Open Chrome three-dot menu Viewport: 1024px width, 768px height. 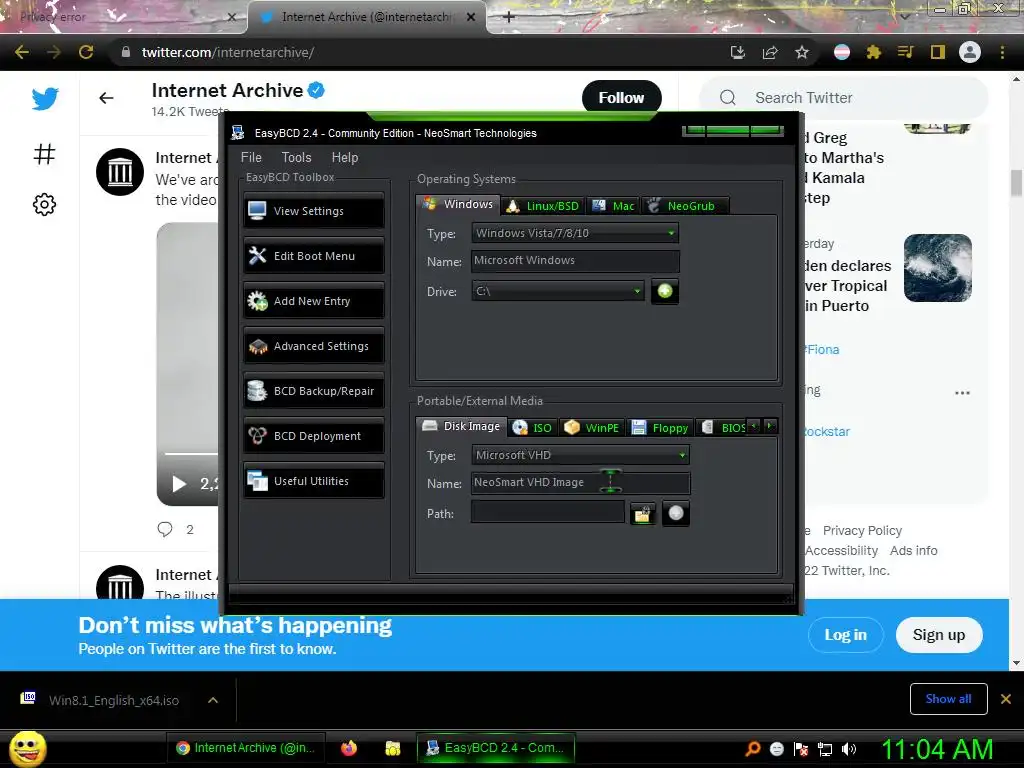coord(1002,52)
